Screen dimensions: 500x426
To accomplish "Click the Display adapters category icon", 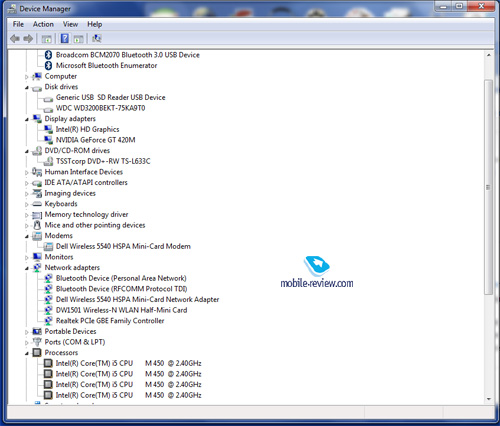I will pyautogui.click(x=37, y=119).
